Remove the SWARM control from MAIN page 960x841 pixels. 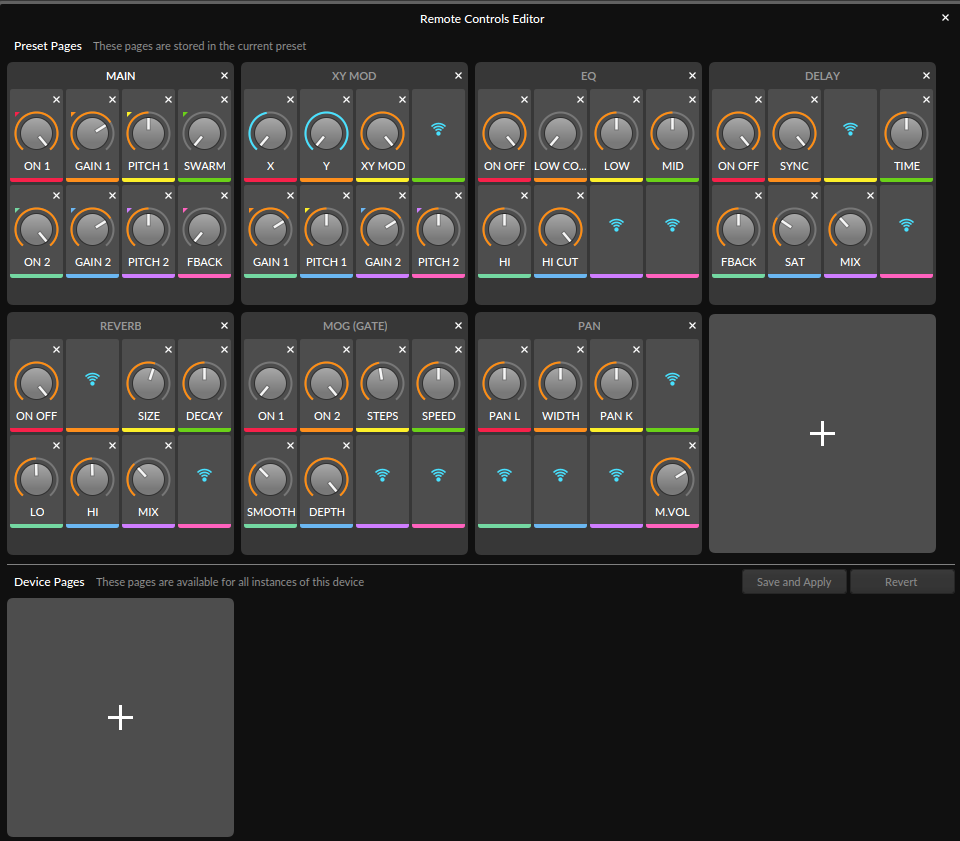pyautogui.click(x=225, y=99)
